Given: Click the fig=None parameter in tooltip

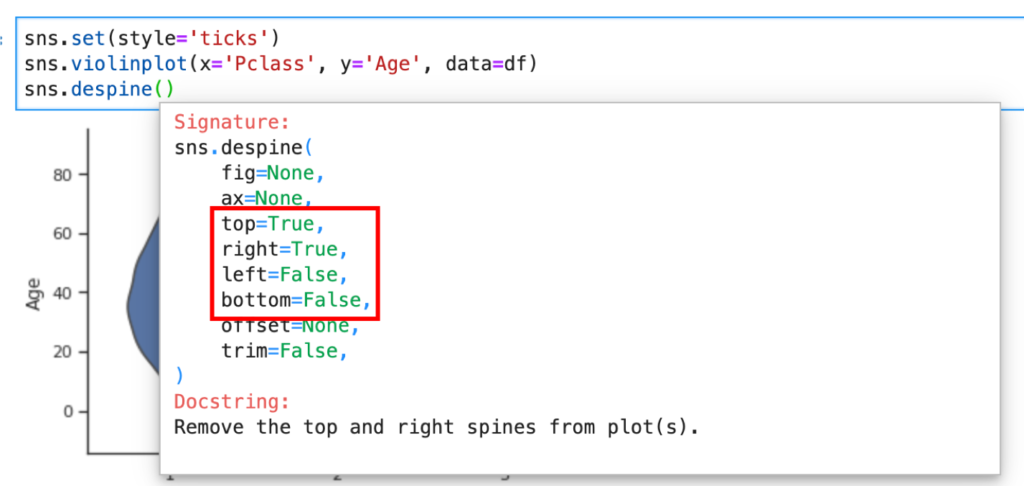Looking at the screenshot, I should (x=273, y=172).
